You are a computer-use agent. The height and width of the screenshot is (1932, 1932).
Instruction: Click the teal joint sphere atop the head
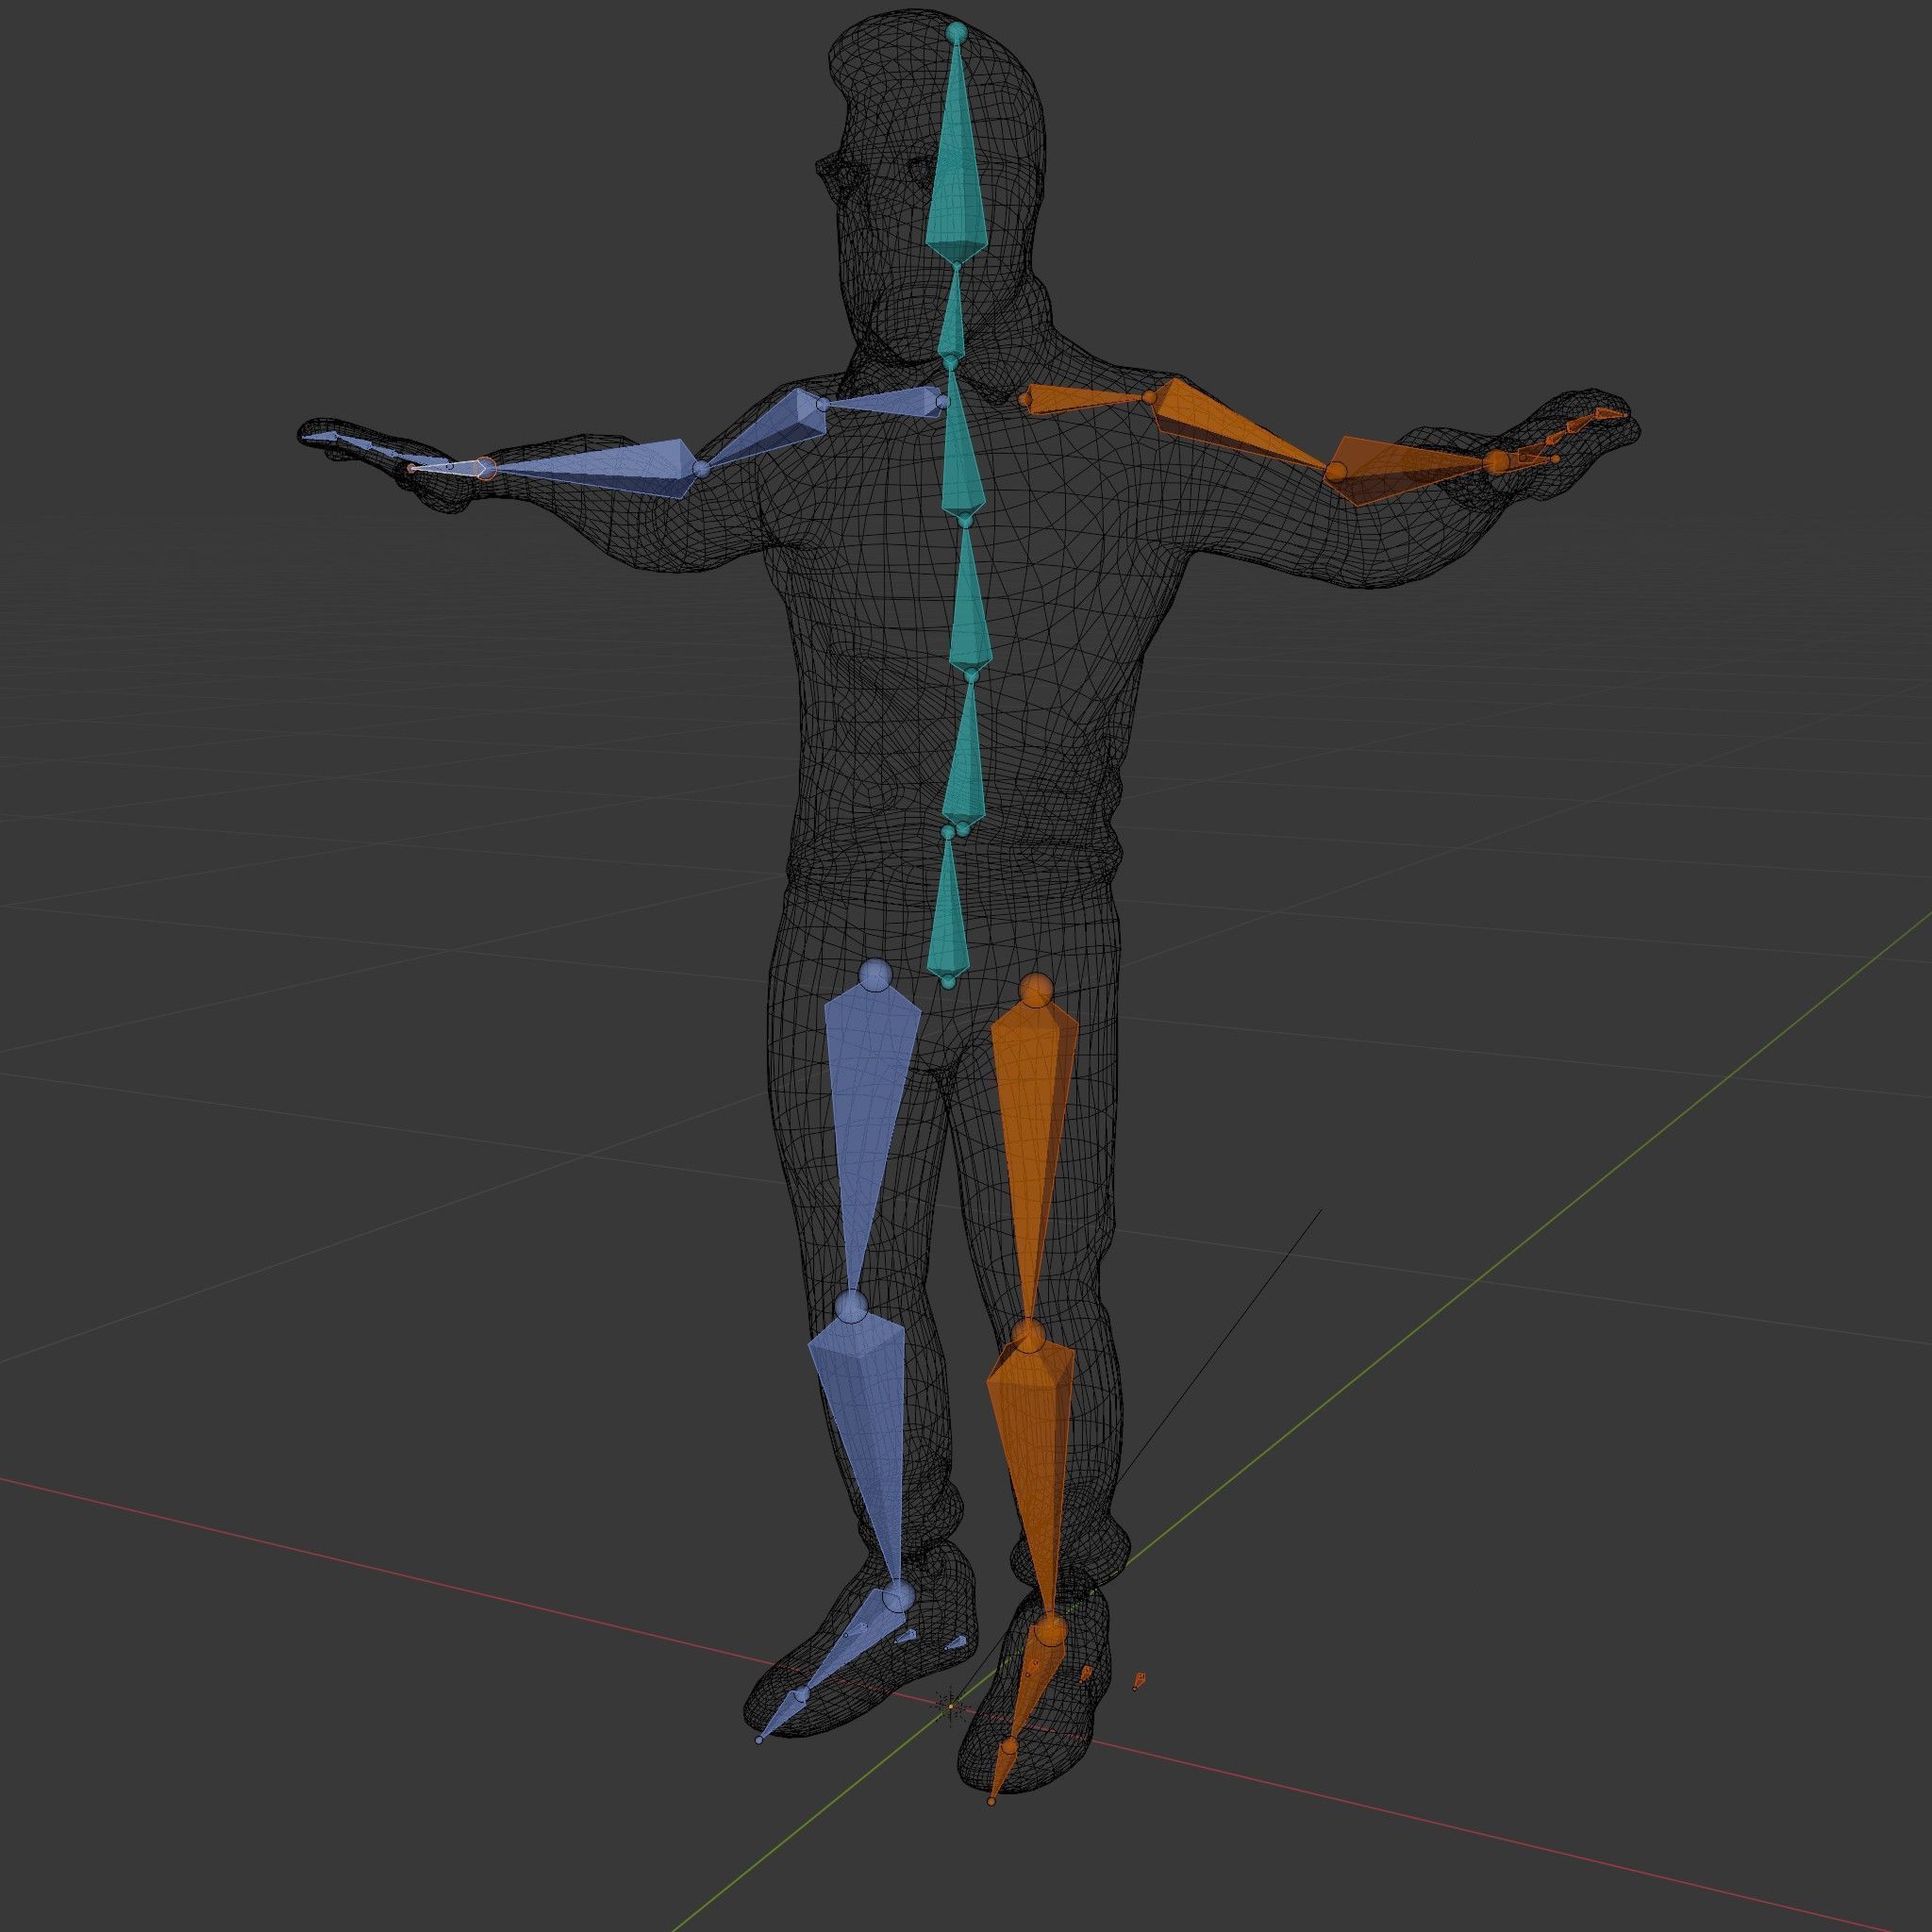click(957, 33)
